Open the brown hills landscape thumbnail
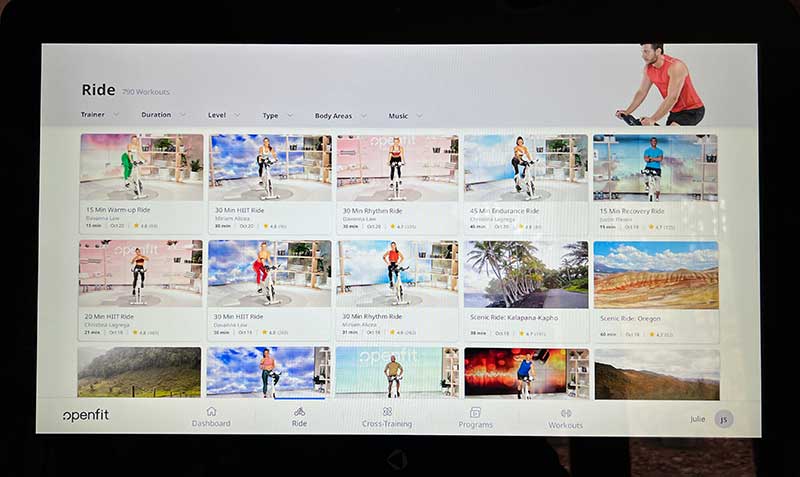 [x=657, y=374]
